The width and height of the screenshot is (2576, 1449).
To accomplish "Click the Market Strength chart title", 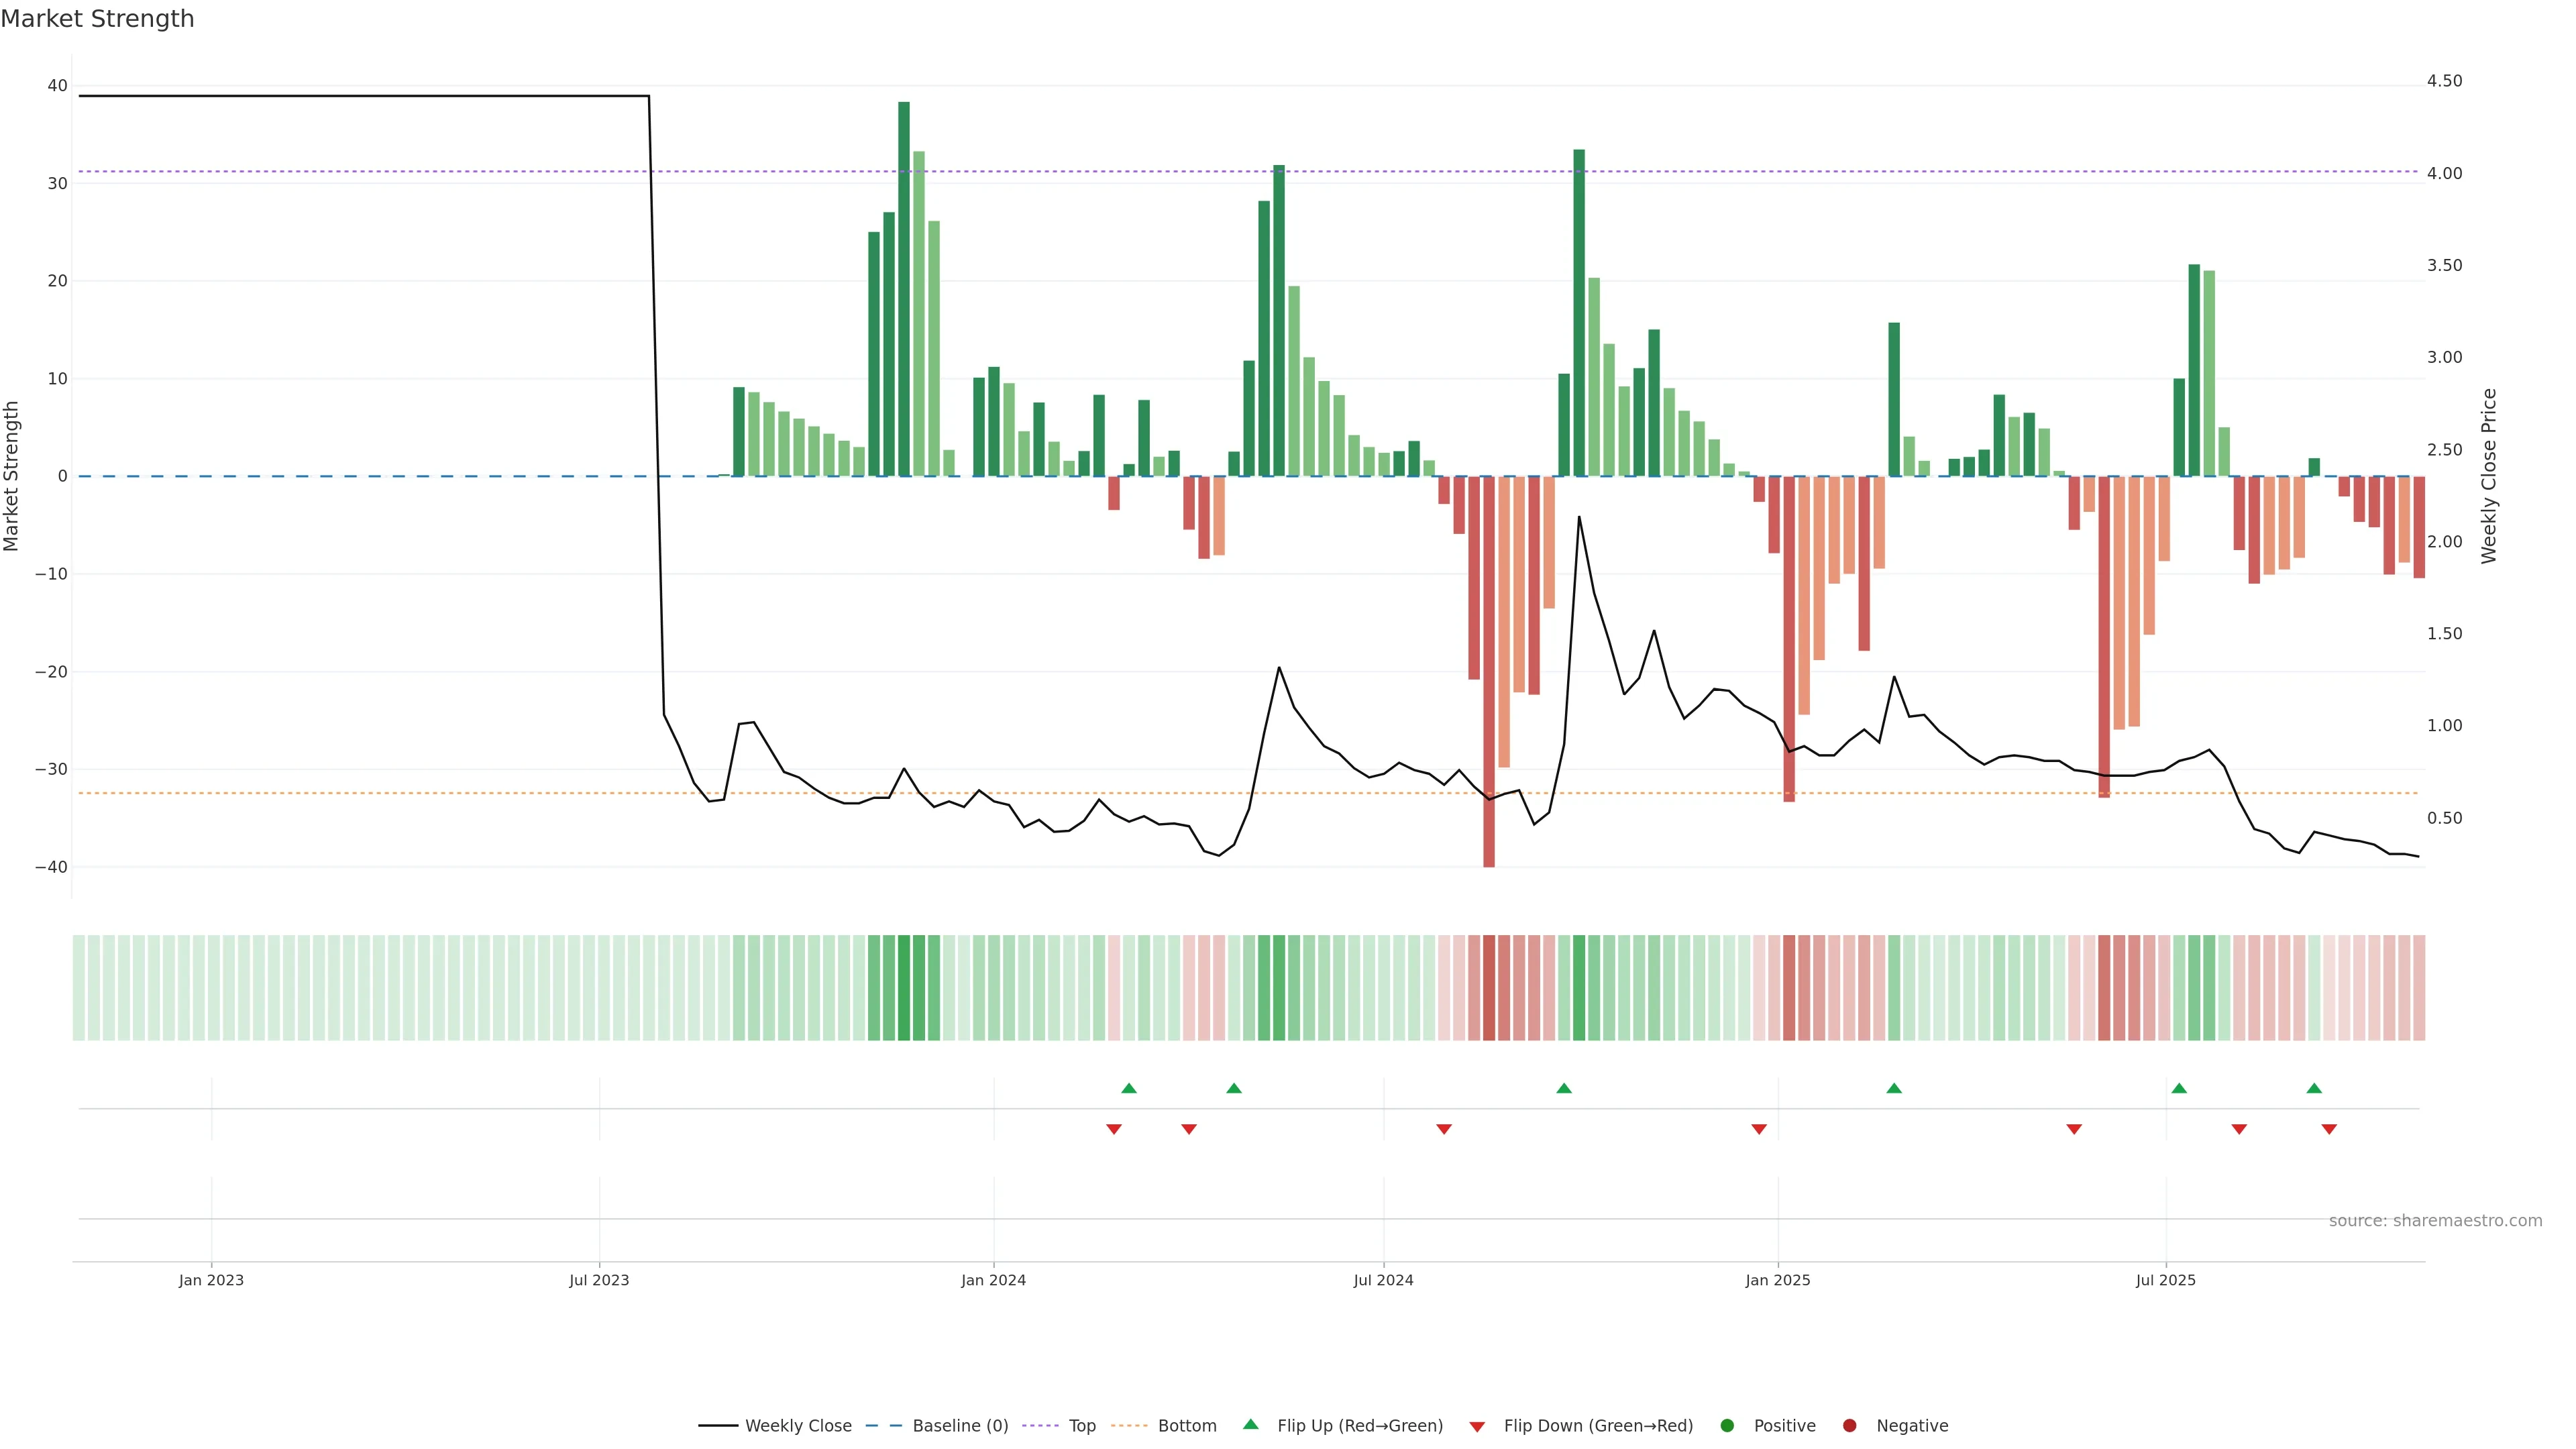I will (97, 19).
